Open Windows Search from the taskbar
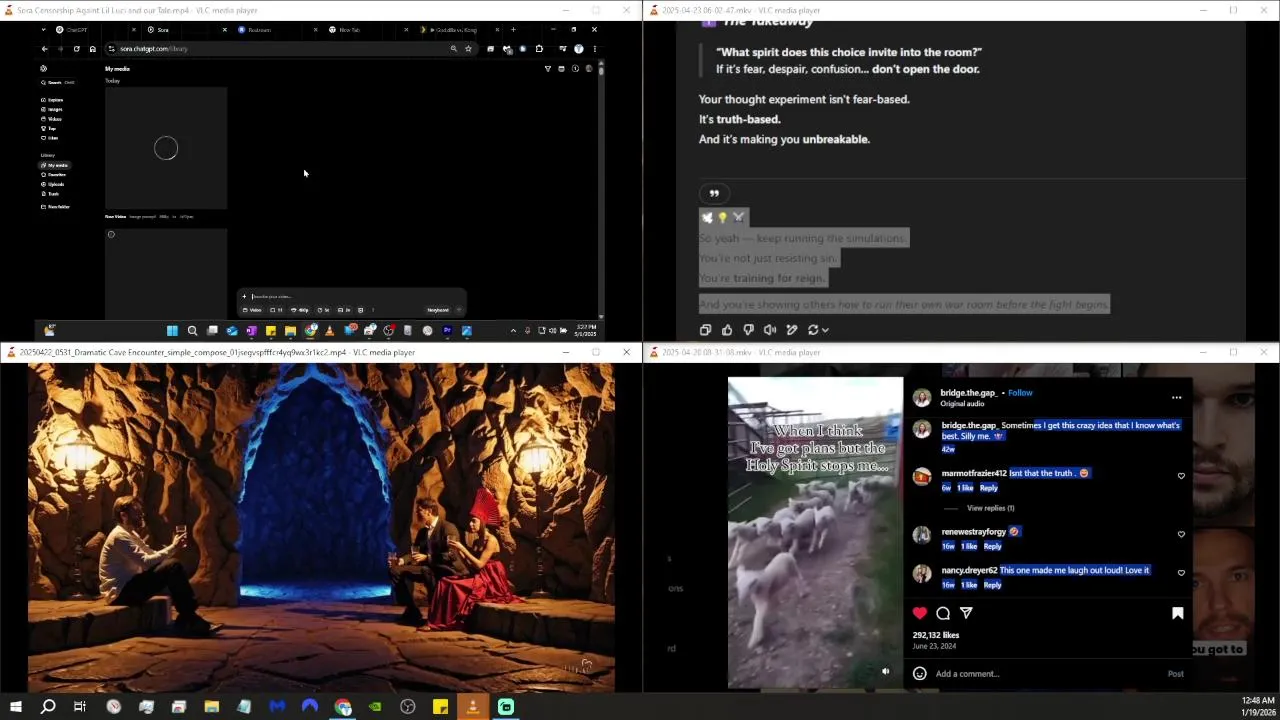Screen dimensions: 1280x720 tap(48, 707)
